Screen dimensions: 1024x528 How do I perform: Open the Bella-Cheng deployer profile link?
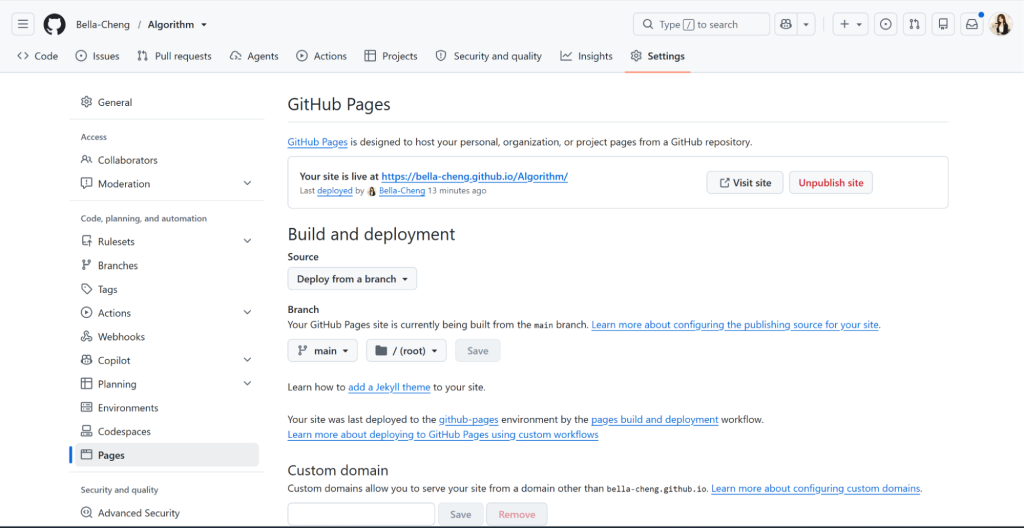402,191
